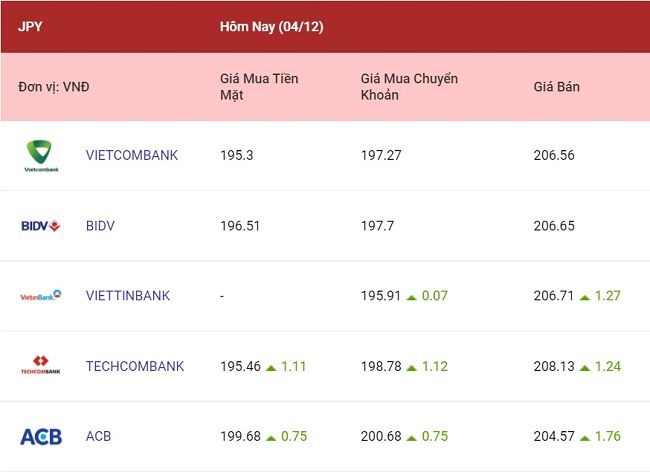650x472 pixels.
Task: Open the ACB bank name link
Action: tap(98, 436)
